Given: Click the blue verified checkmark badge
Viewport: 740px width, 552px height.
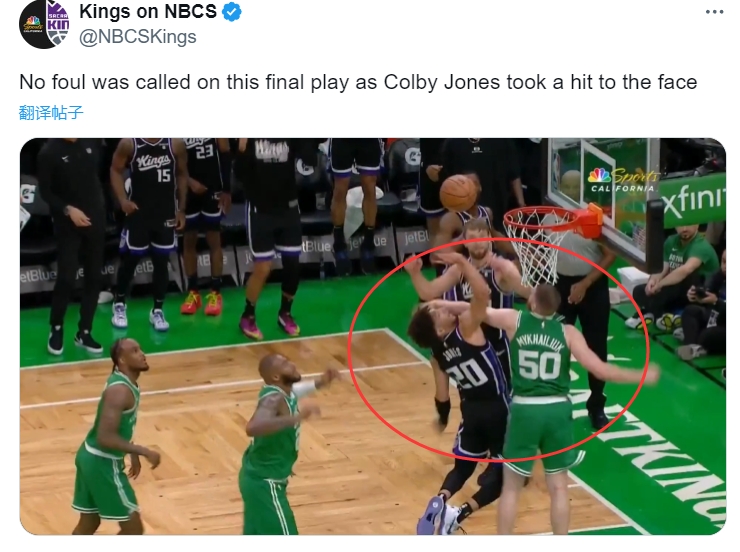Looking at the screenshot, I should 232,12.
